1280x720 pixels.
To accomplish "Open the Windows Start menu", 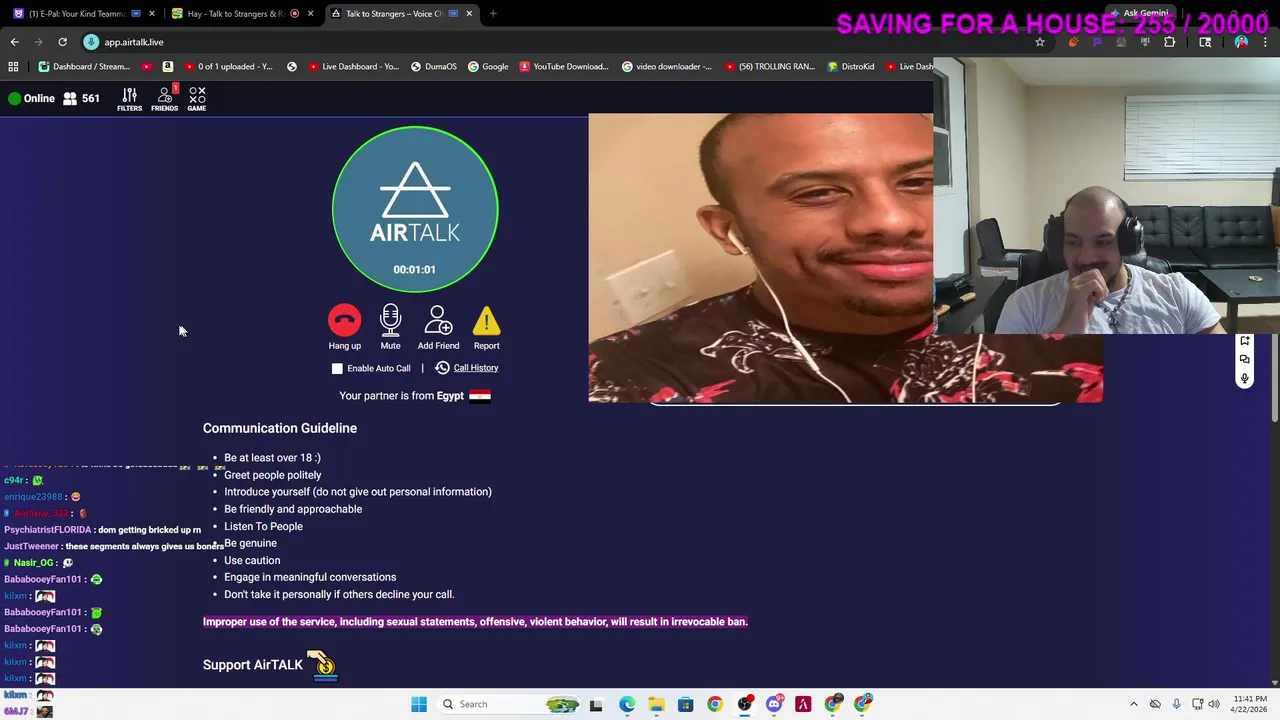I will click(x=419, y=704).
